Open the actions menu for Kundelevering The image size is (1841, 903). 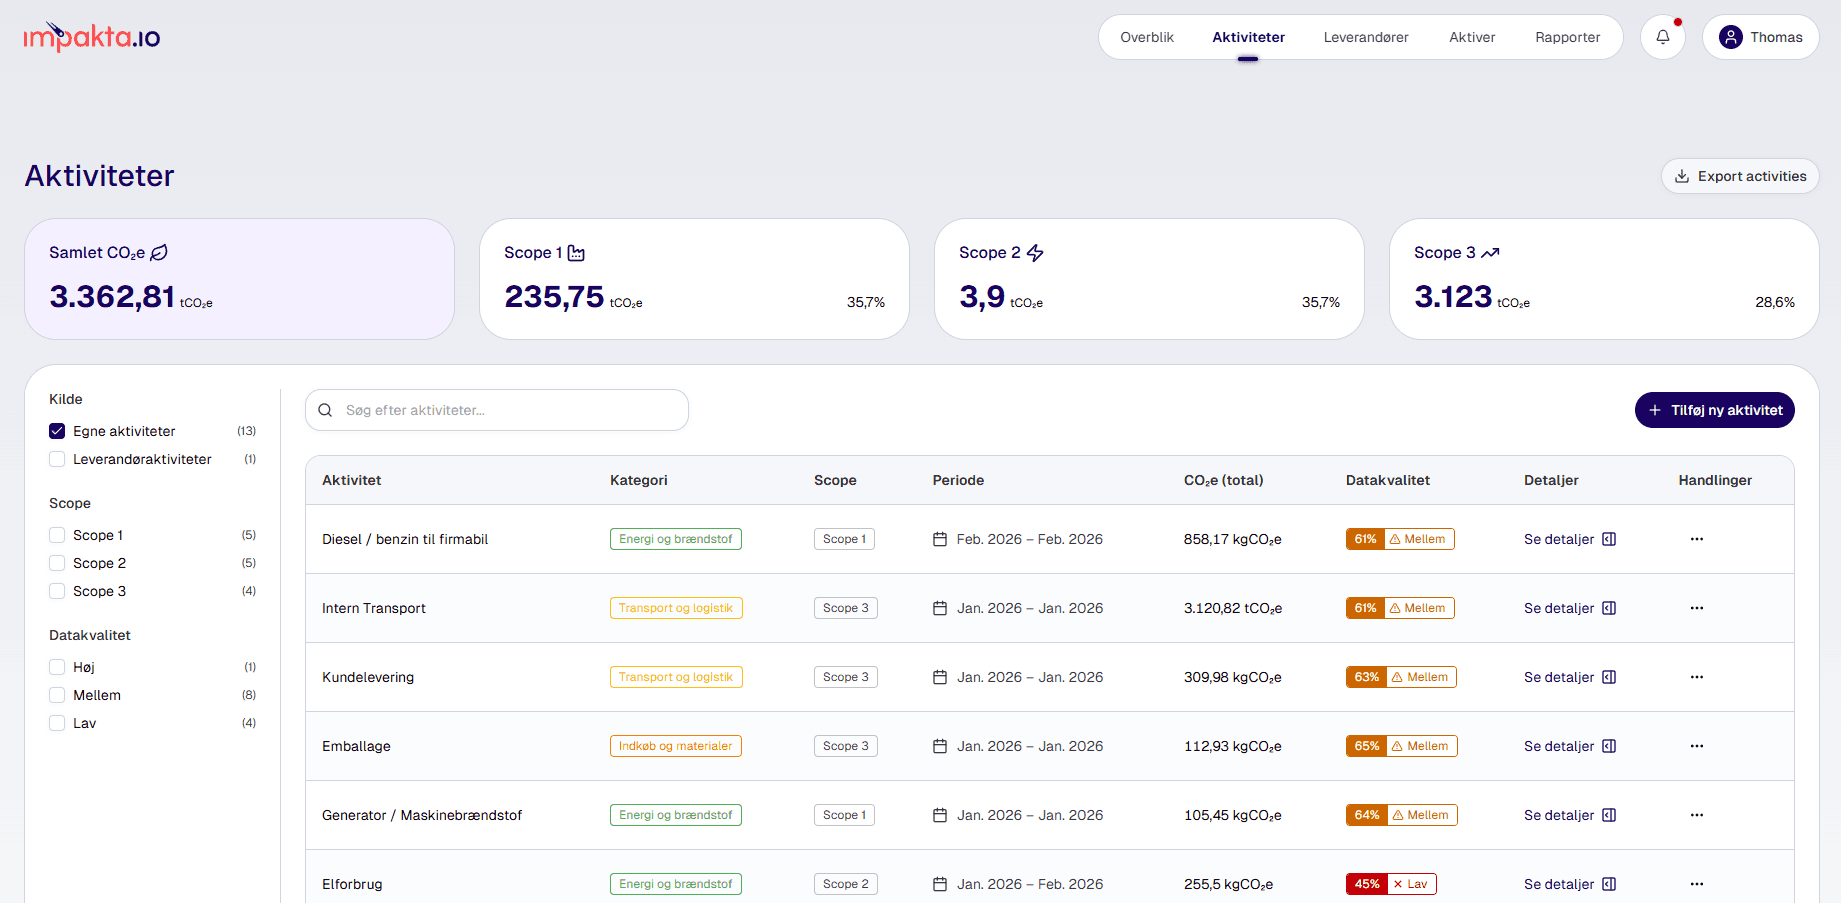1696,676
